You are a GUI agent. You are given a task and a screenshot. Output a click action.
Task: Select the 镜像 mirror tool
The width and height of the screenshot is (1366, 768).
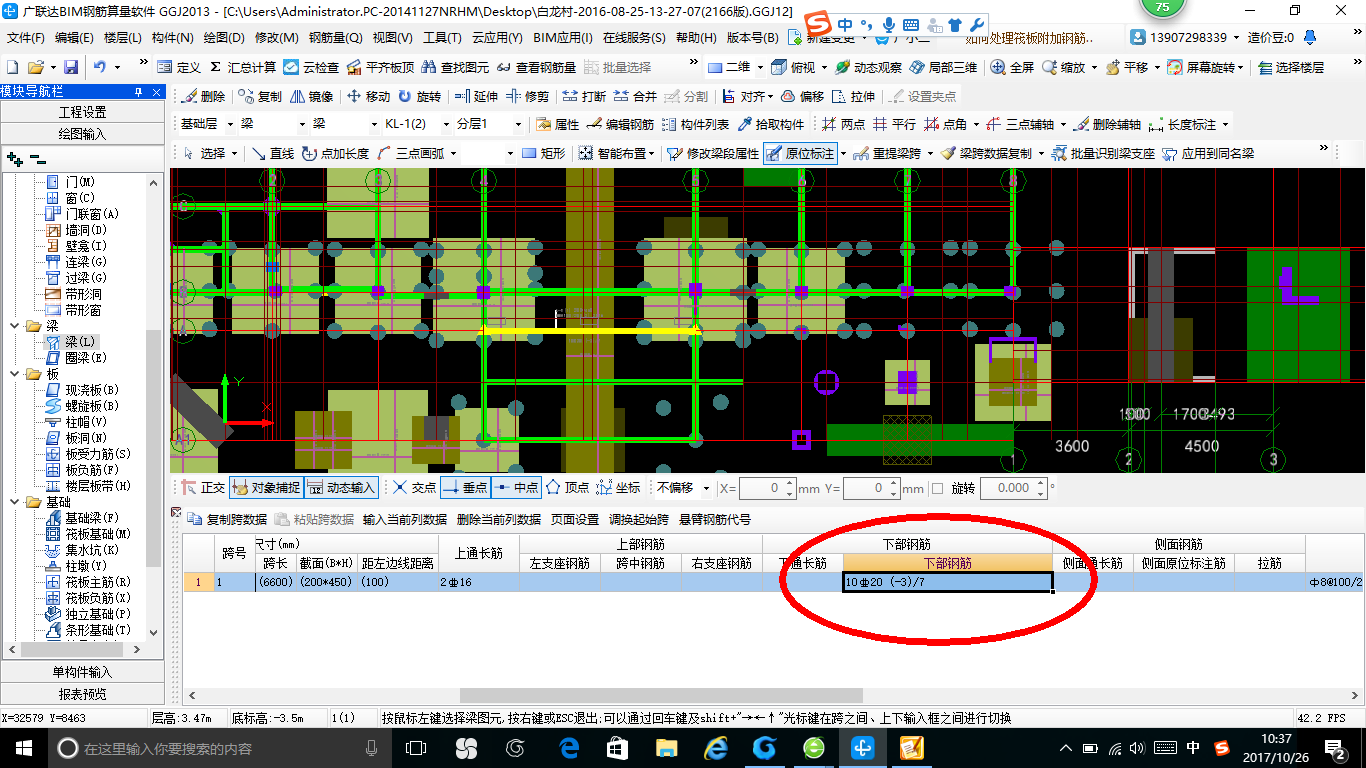[311, 96]
